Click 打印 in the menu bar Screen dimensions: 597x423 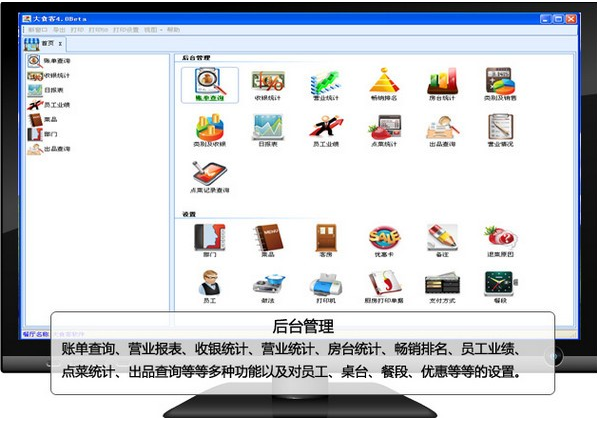pyautogui.click(x=77, y=30)
